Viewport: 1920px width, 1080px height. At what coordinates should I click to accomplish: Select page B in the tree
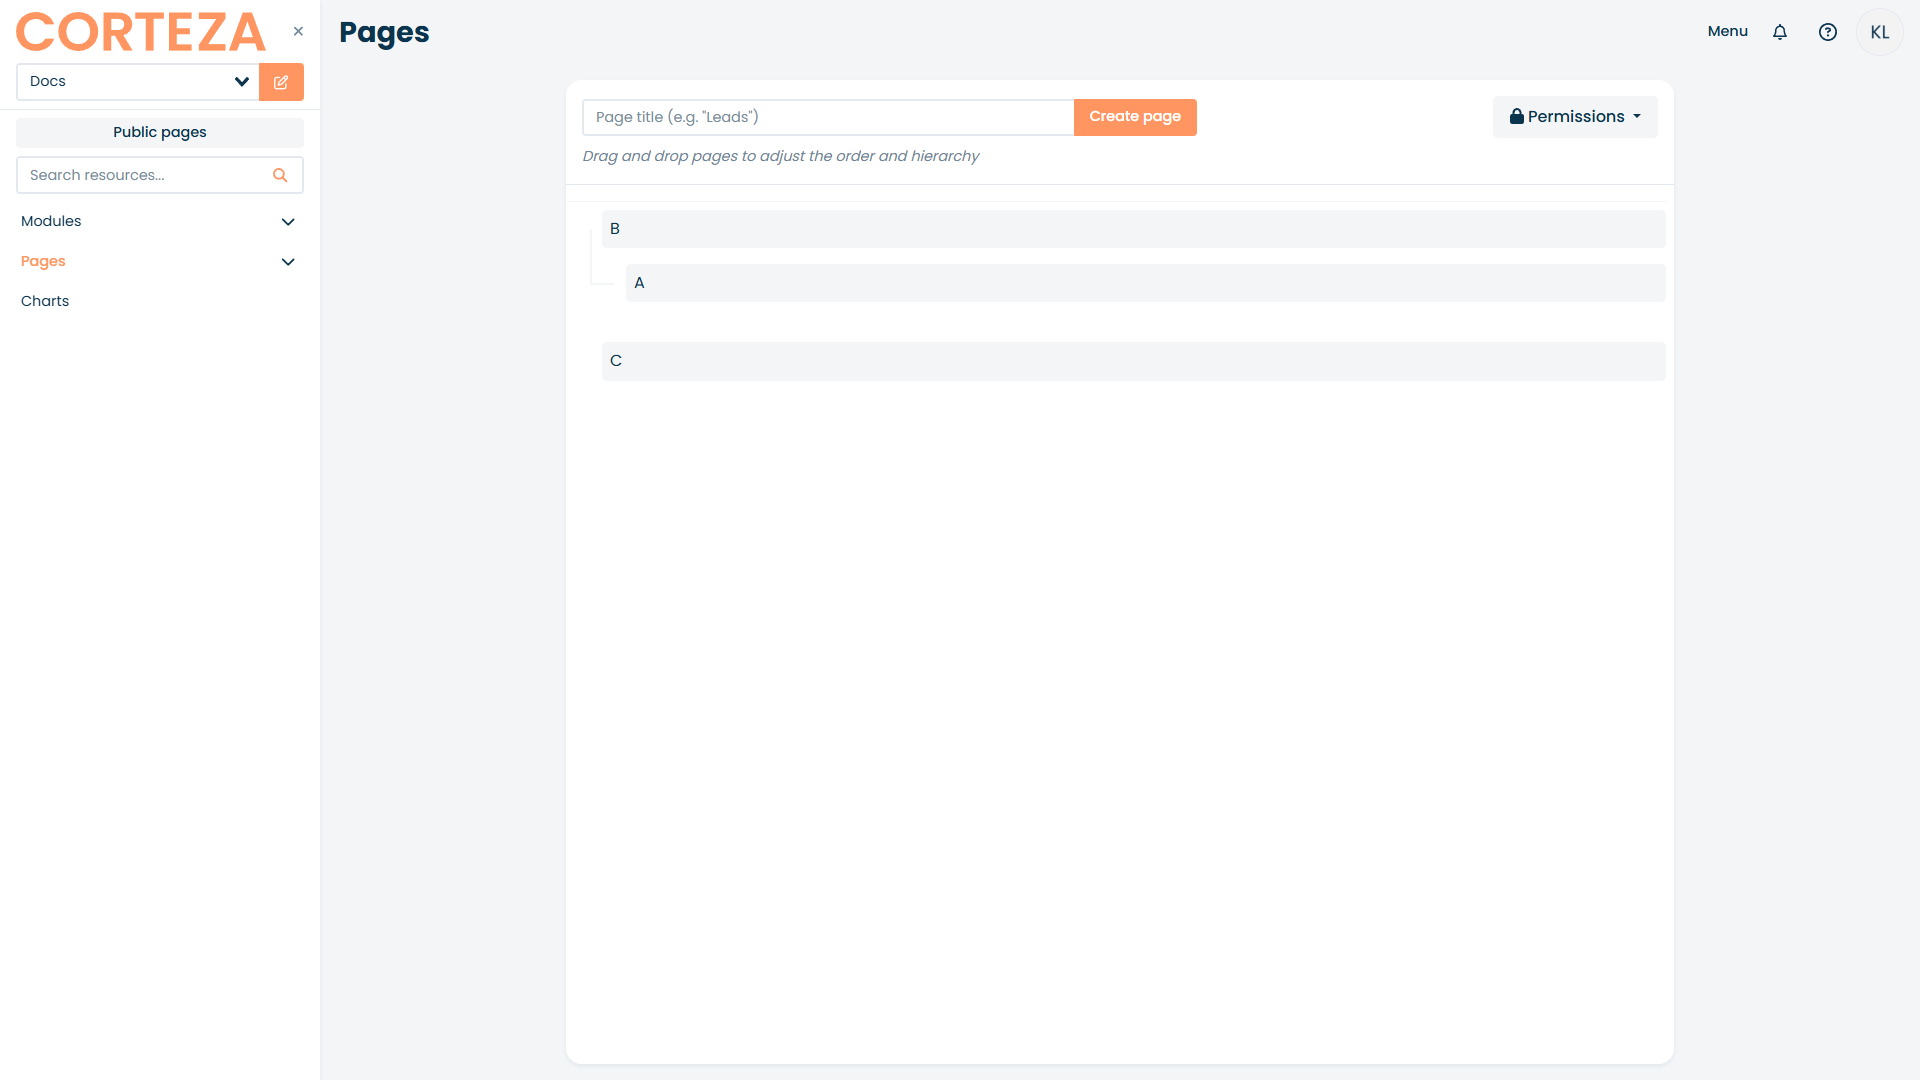click(x=1133, y=229)
